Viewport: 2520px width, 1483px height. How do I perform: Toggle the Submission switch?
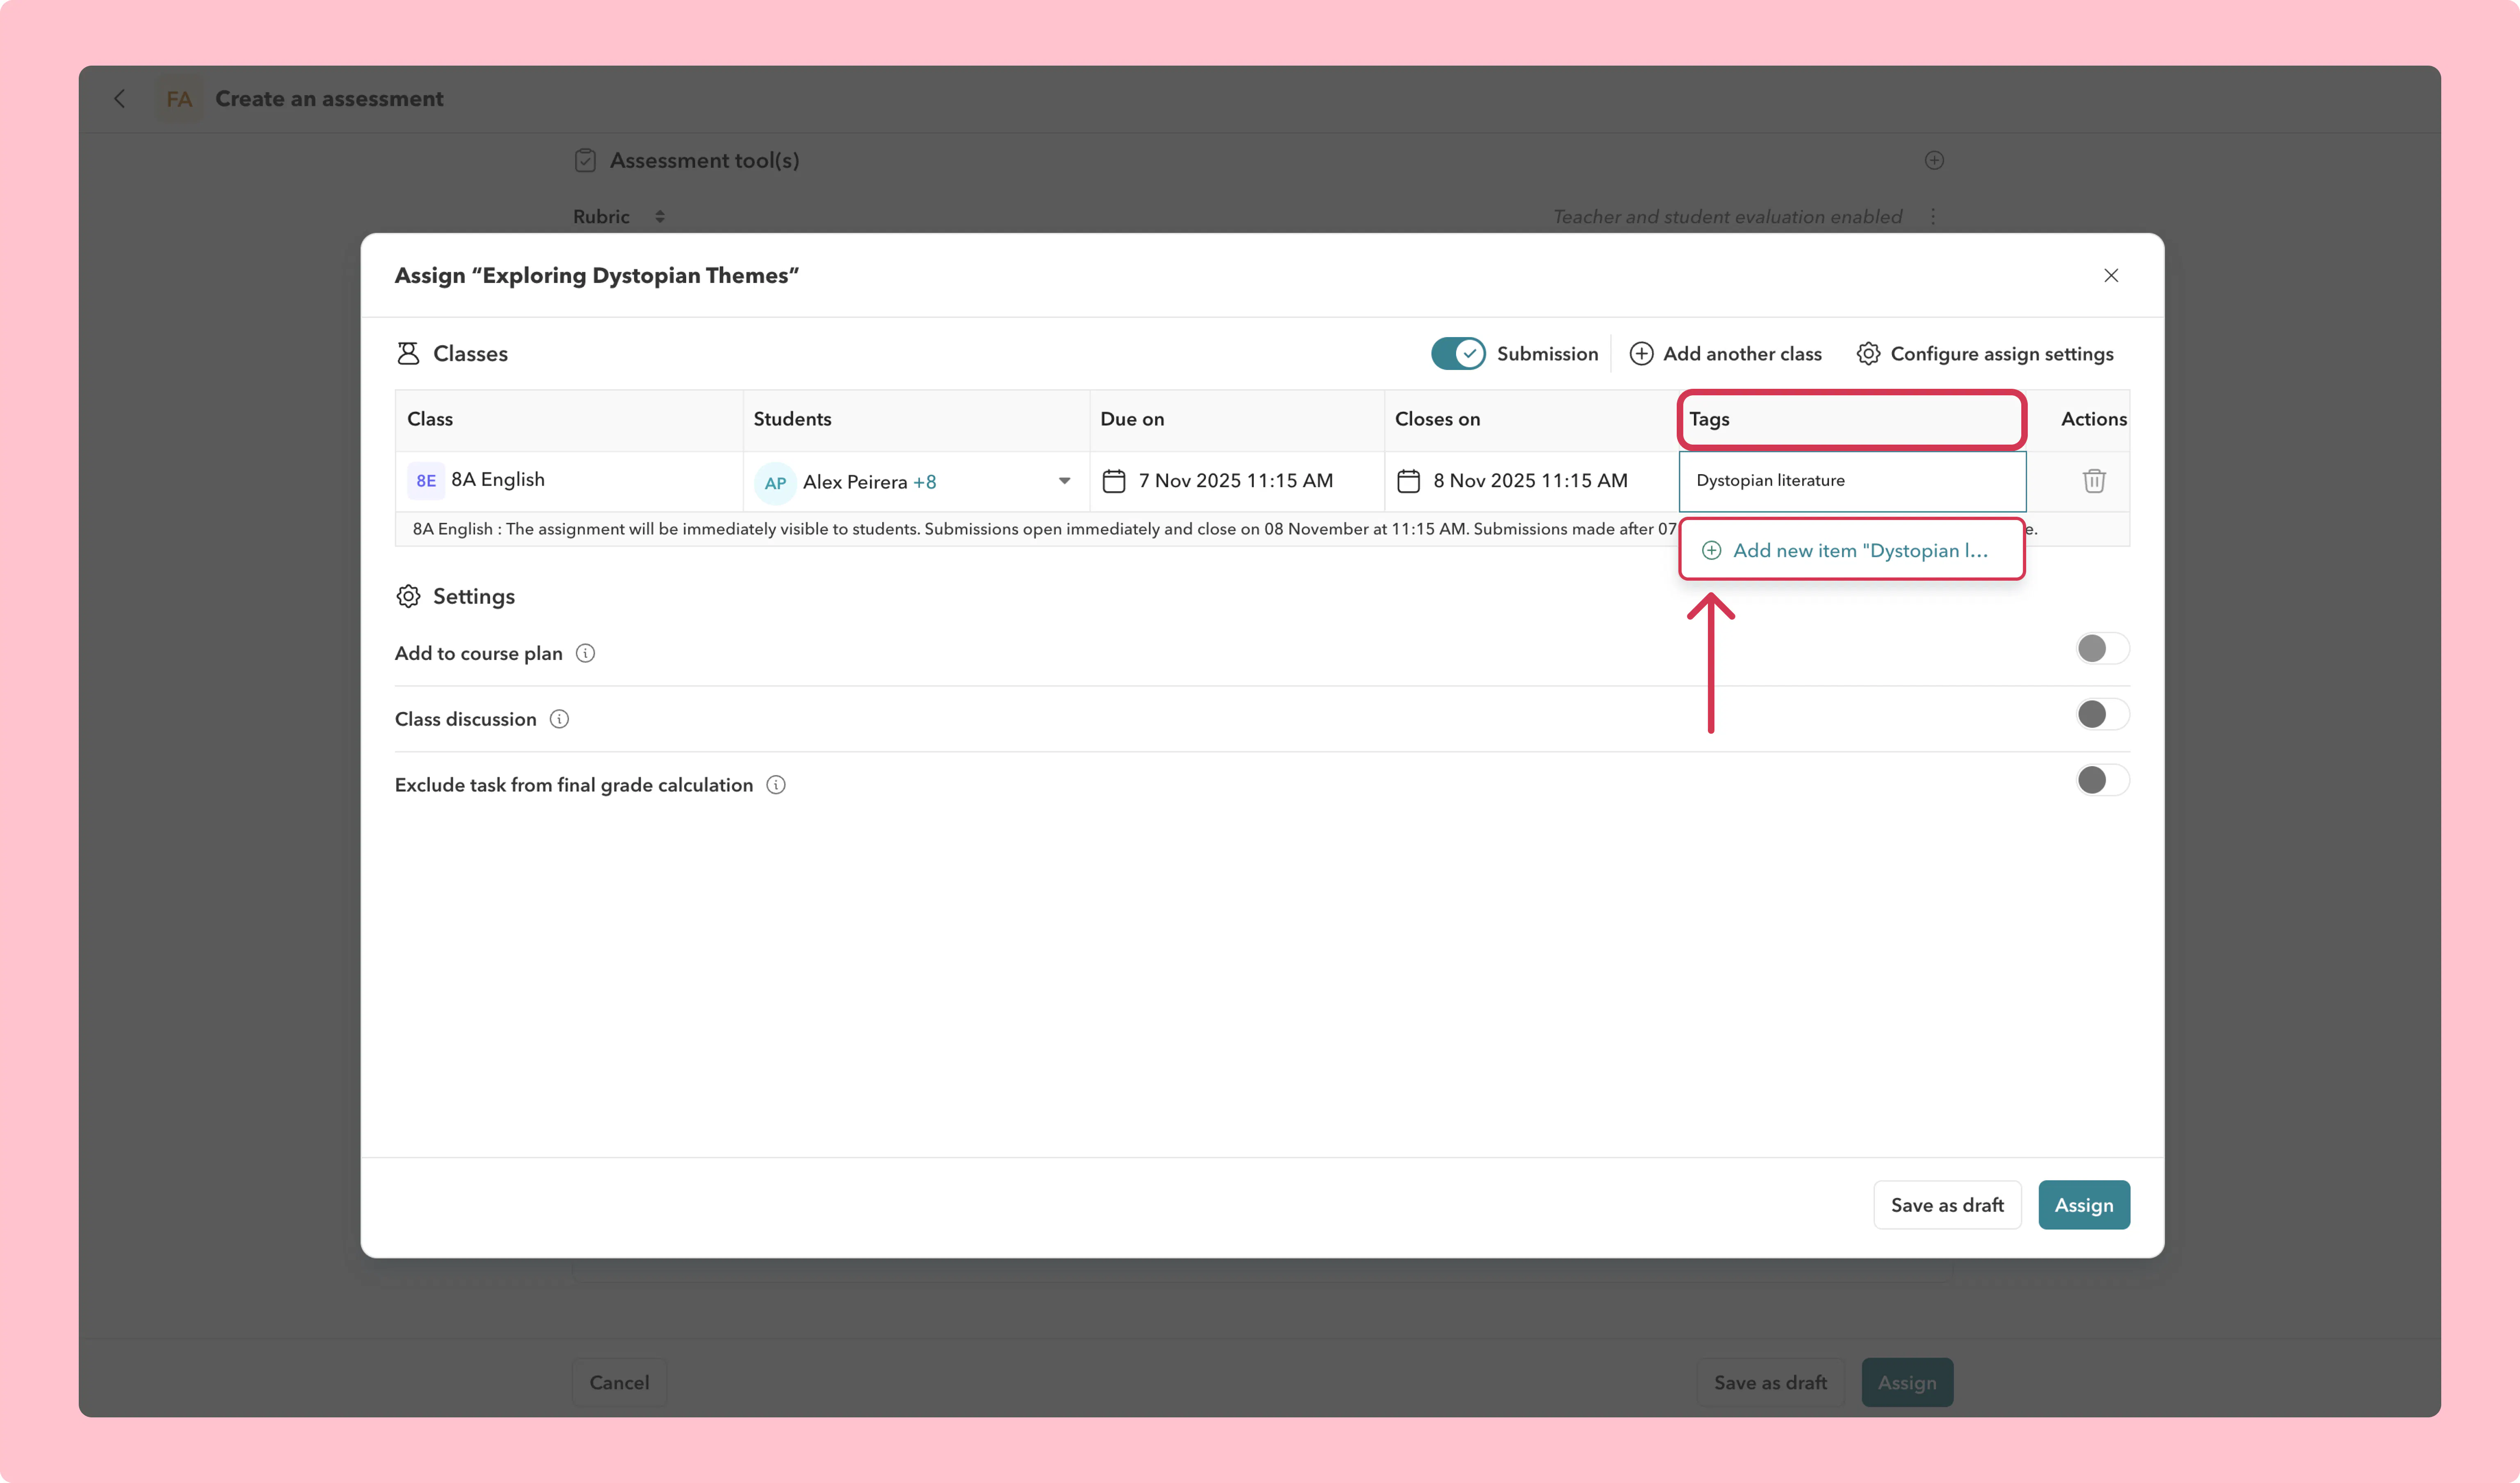coord(1458,353)
